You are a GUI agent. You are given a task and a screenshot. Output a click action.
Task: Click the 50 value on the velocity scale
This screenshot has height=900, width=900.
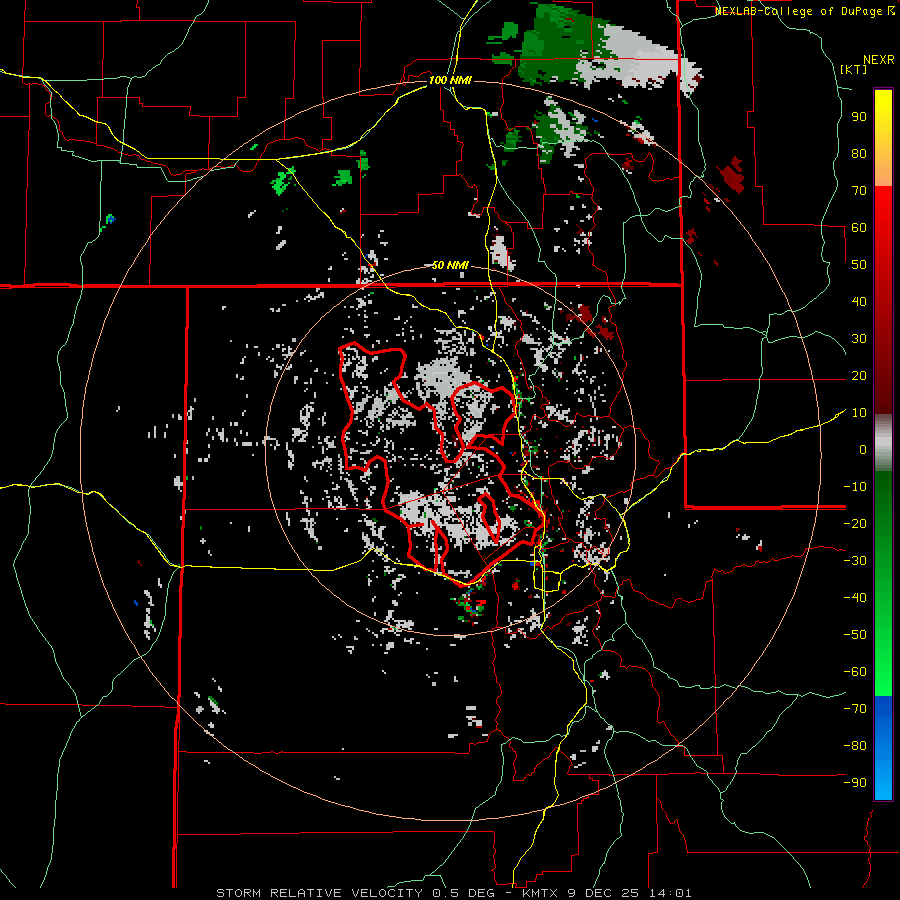pyautogui.click(x=859, y=265)
